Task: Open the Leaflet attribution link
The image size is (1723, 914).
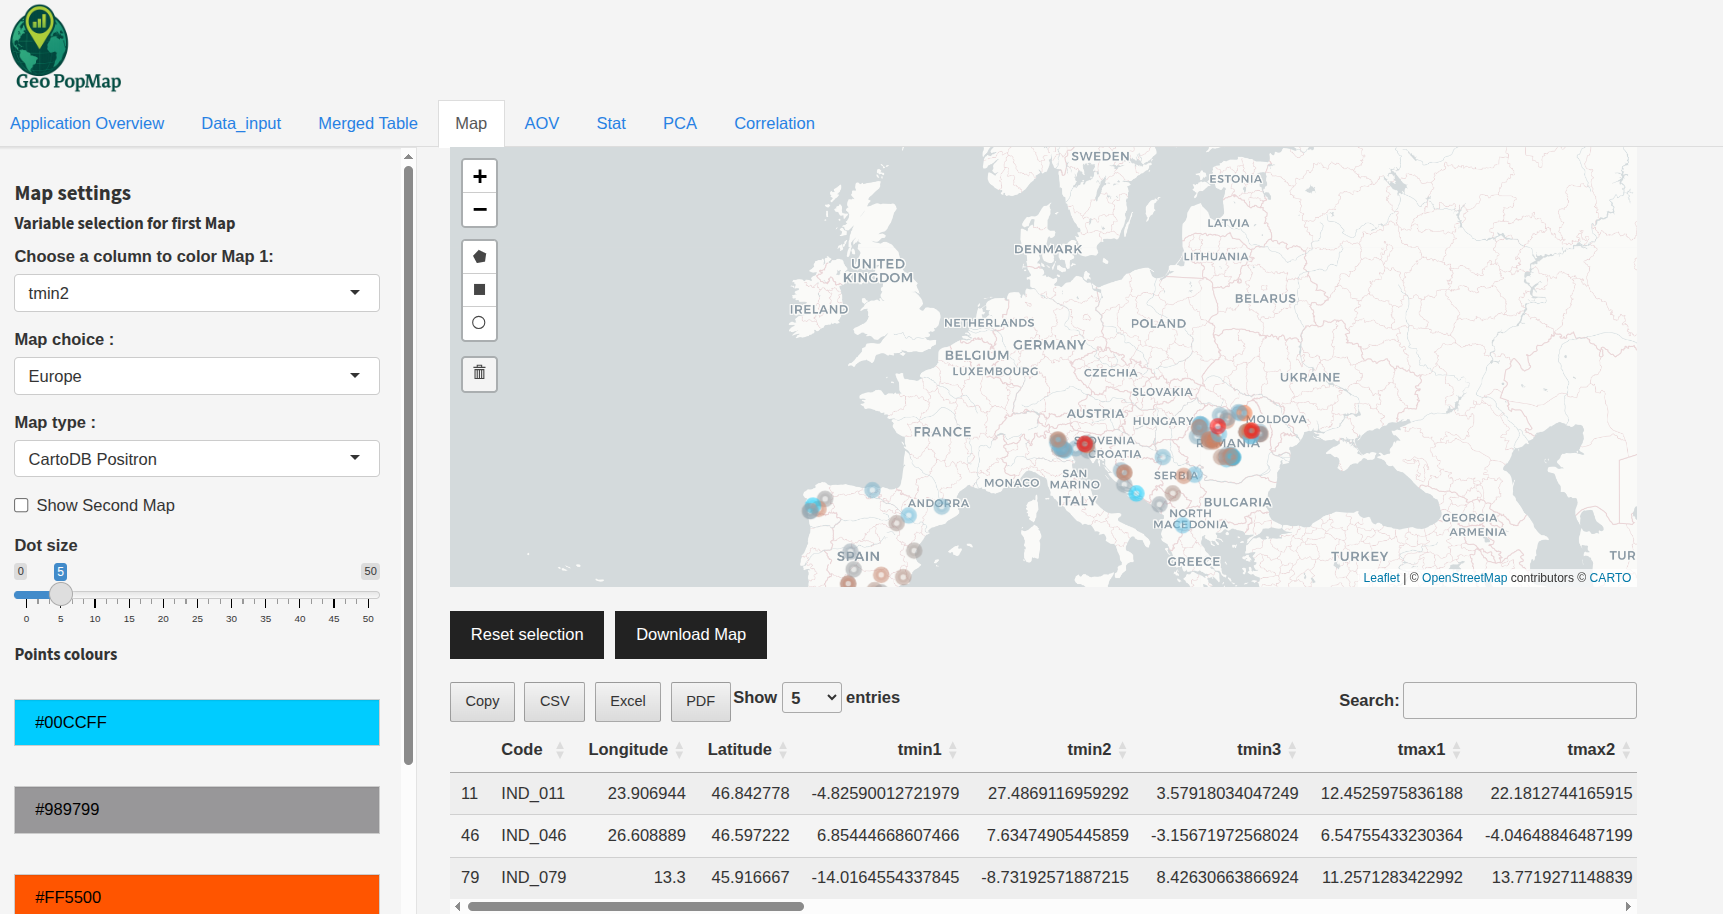Action: (x=1381, y=578)
